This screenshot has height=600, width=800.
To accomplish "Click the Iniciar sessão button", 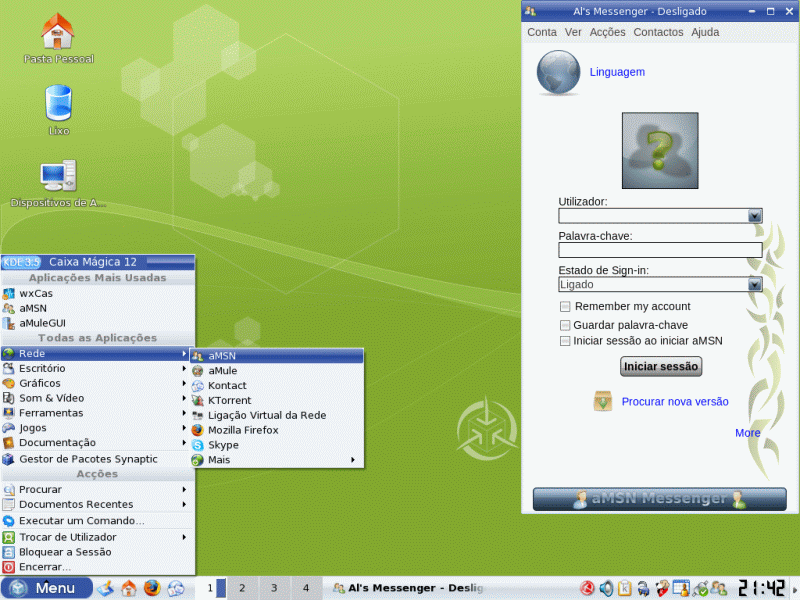I will point(661,366).
